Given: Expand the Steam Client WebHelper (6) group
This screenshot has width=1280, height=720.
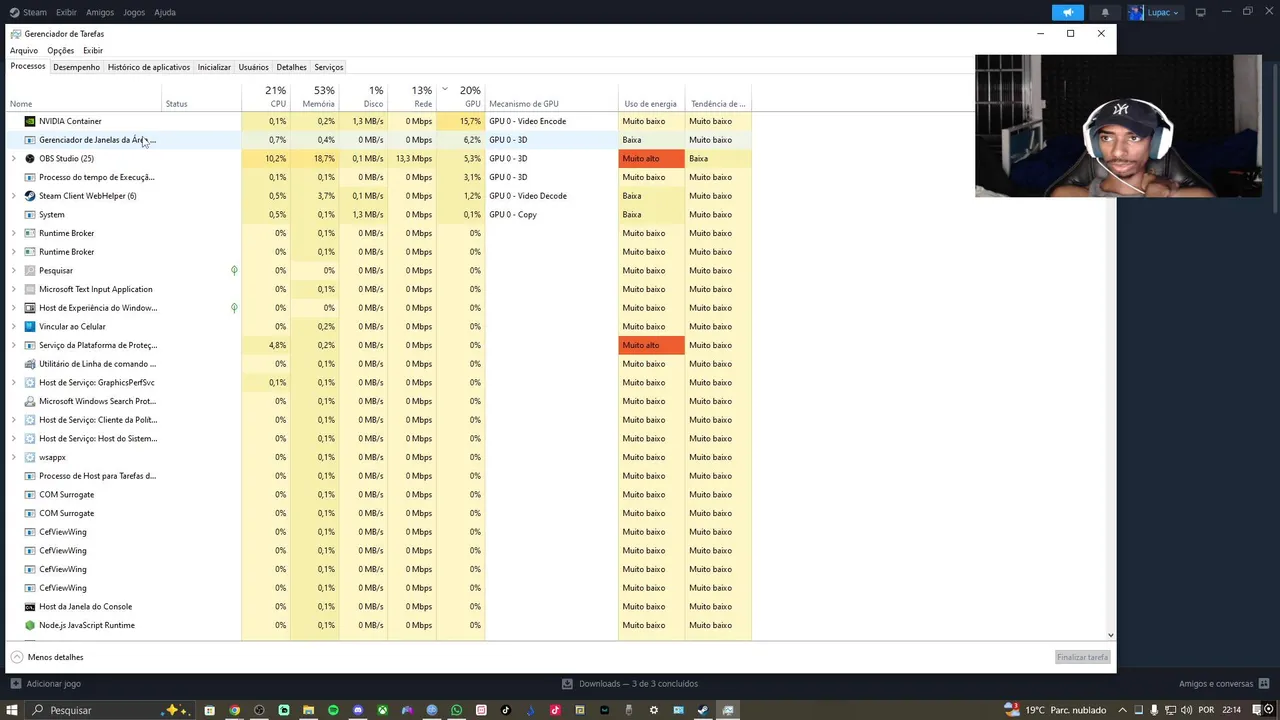Looking at the screenshot, I should (13, 196).
